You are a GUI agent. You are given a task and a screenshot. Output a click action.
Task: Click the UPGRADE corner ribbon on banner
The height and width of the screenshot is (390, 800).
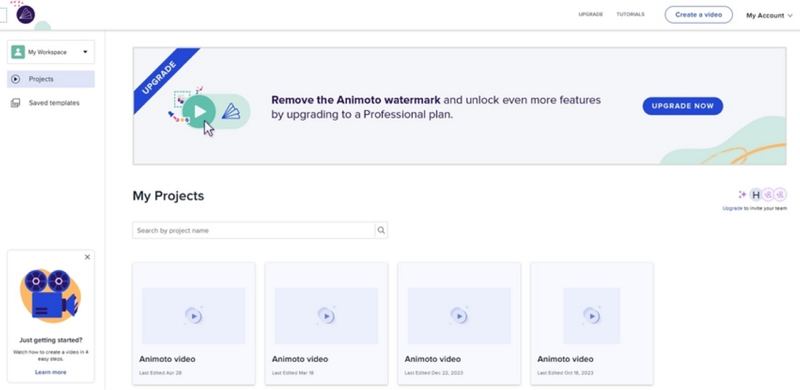point(161,77)
